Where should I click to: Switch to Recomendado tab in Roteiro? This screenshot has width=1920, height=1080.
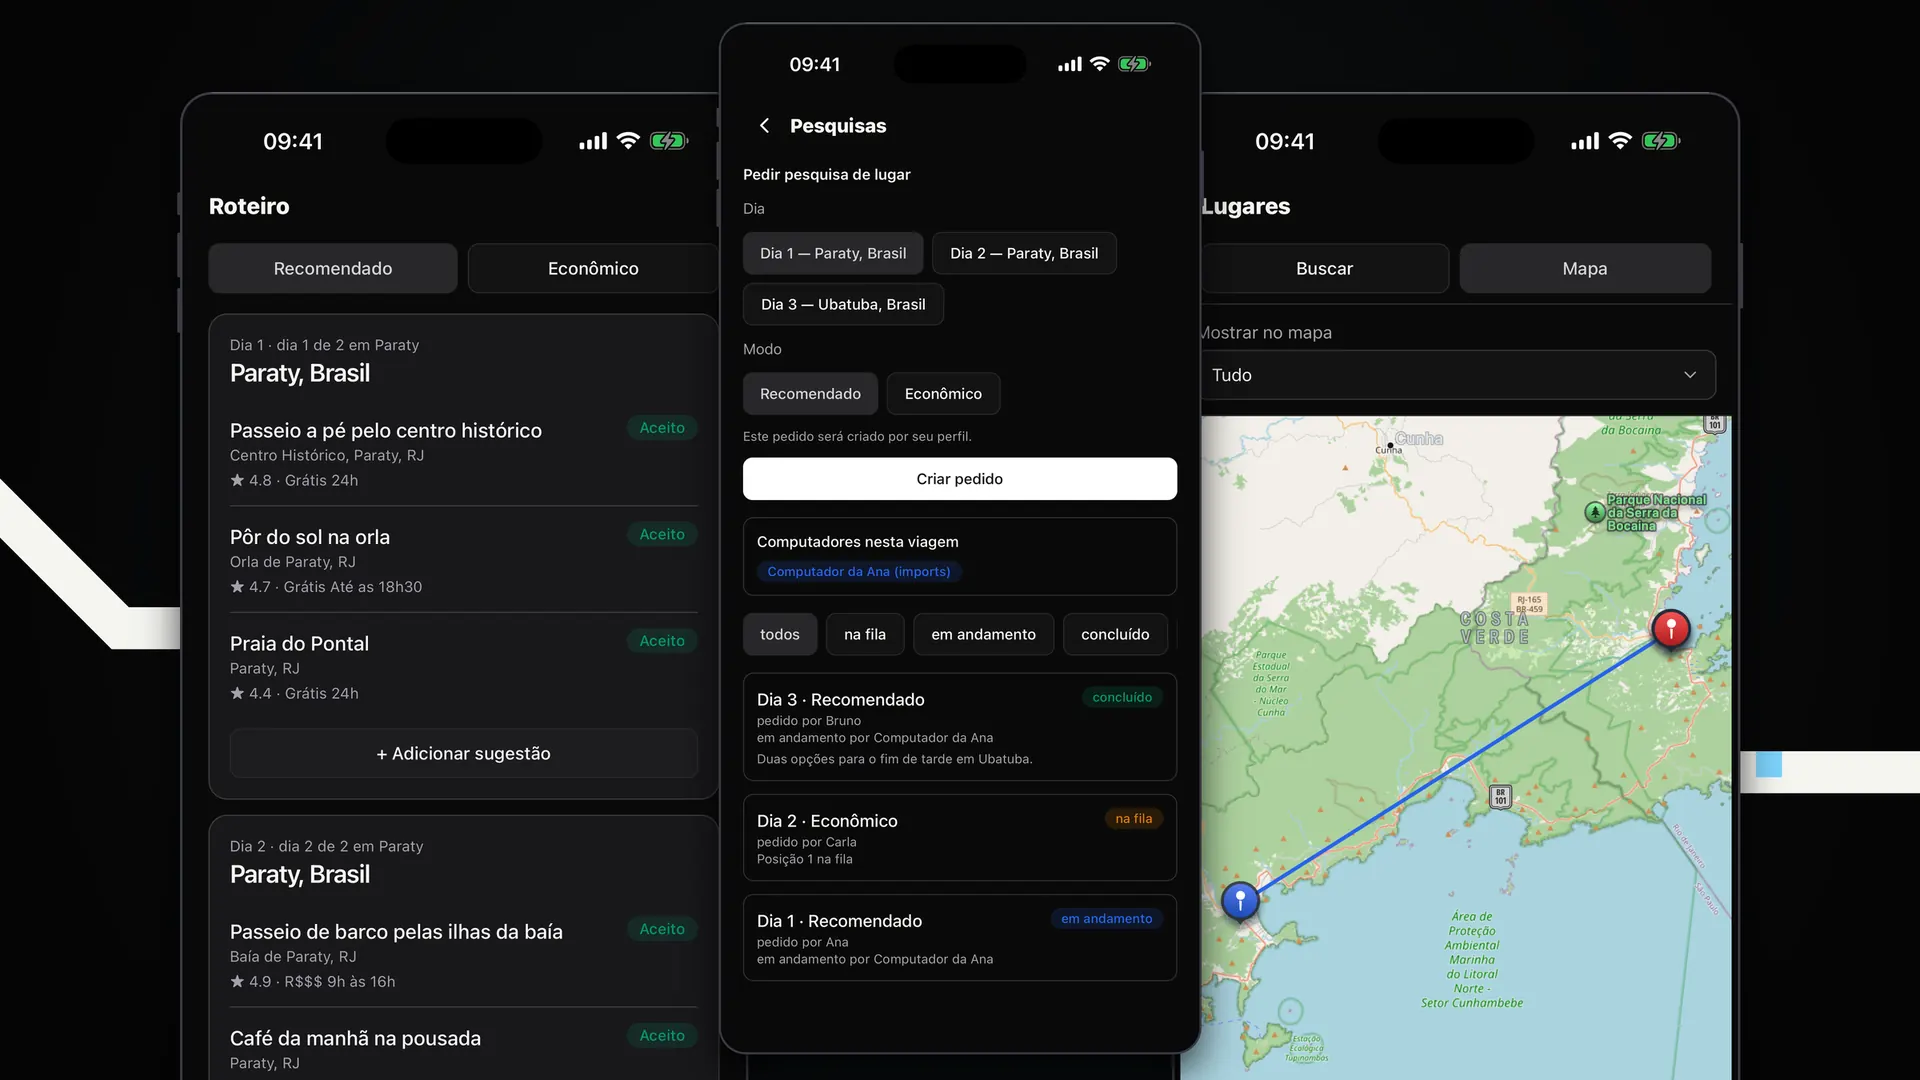(333, 268)
